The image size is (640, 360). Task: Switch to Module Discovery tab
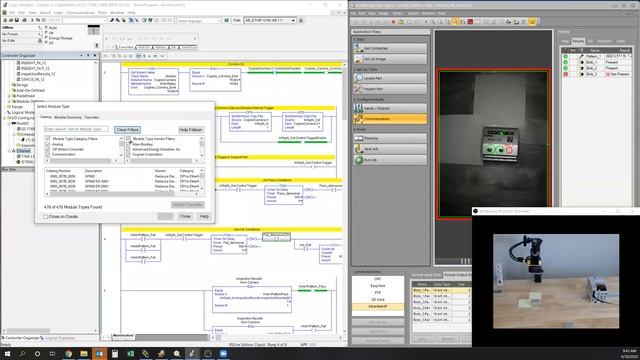click(68, 117)
